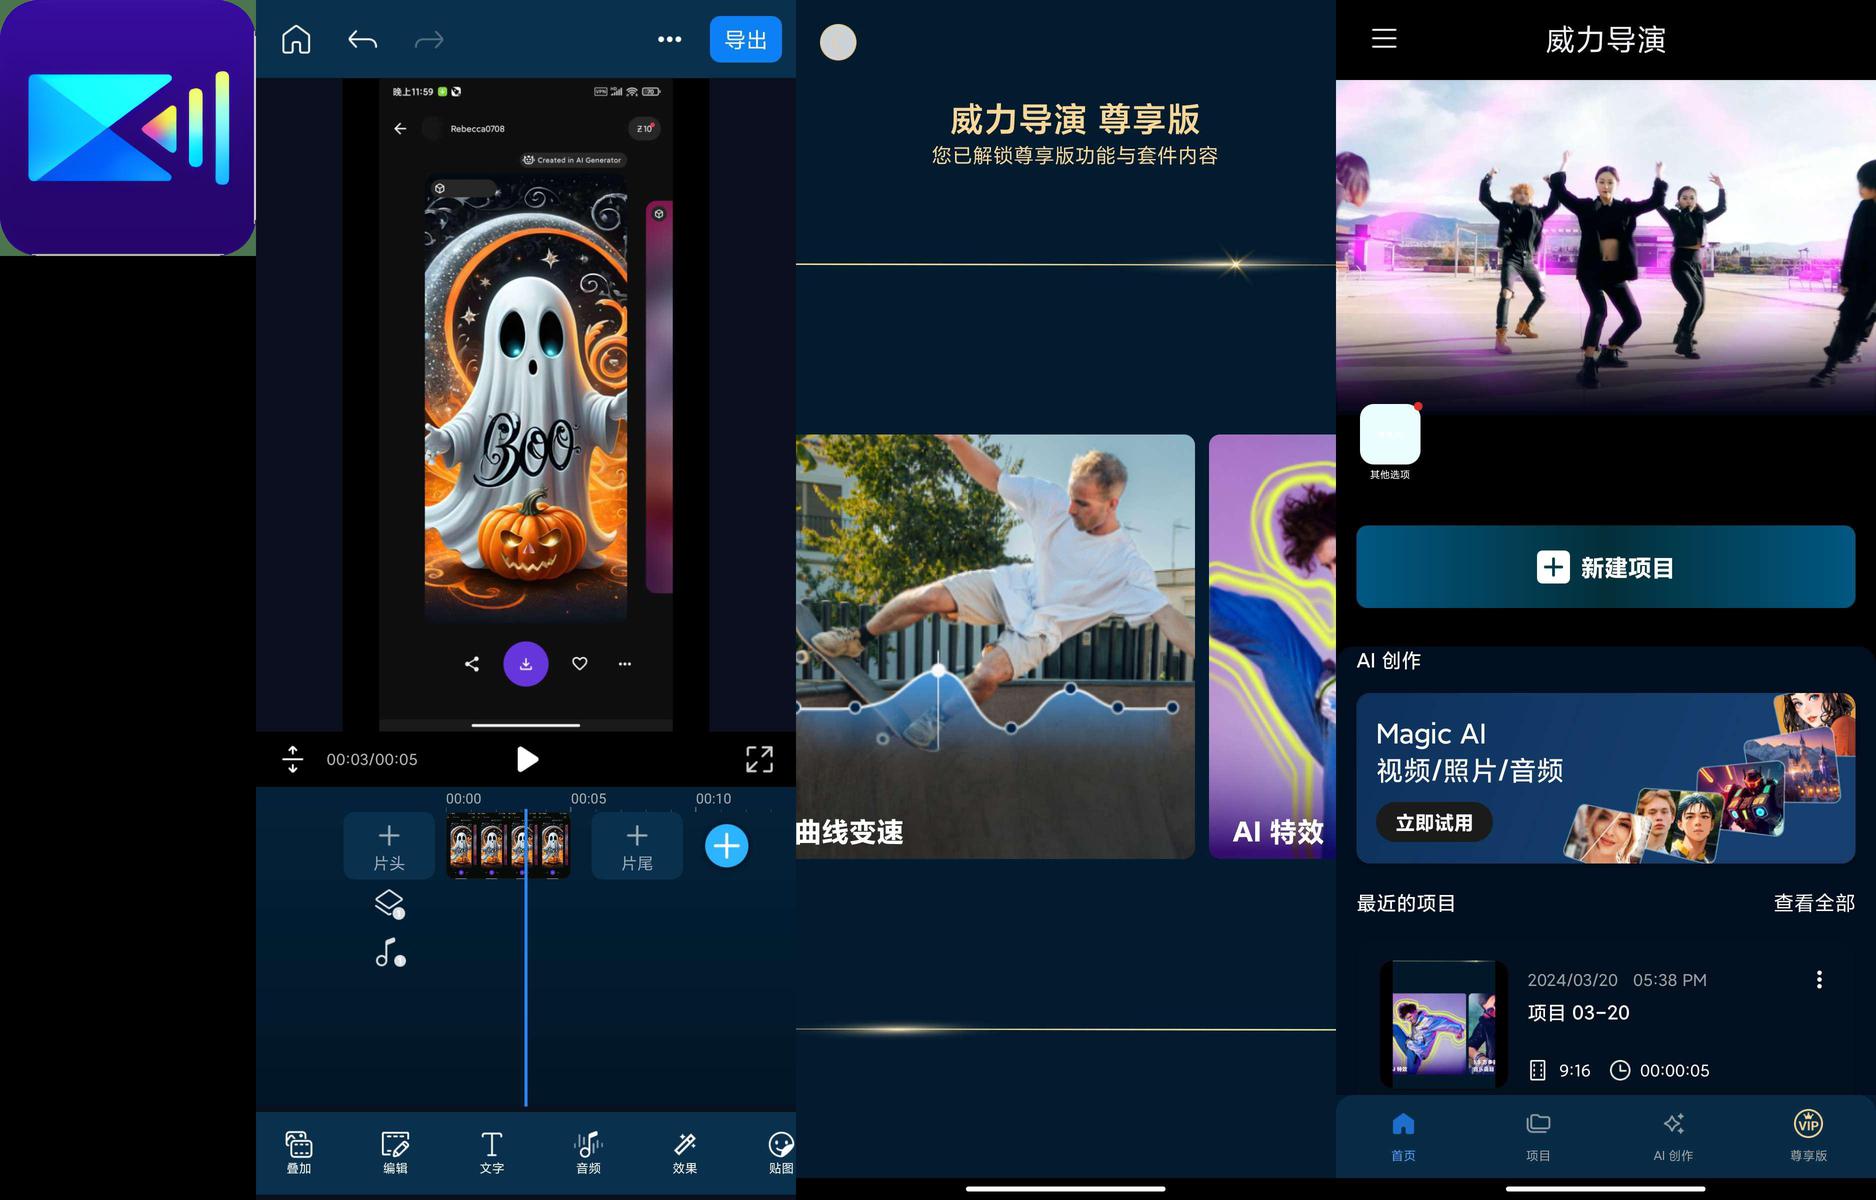Redo the last undone edit

tap(429, 40)
